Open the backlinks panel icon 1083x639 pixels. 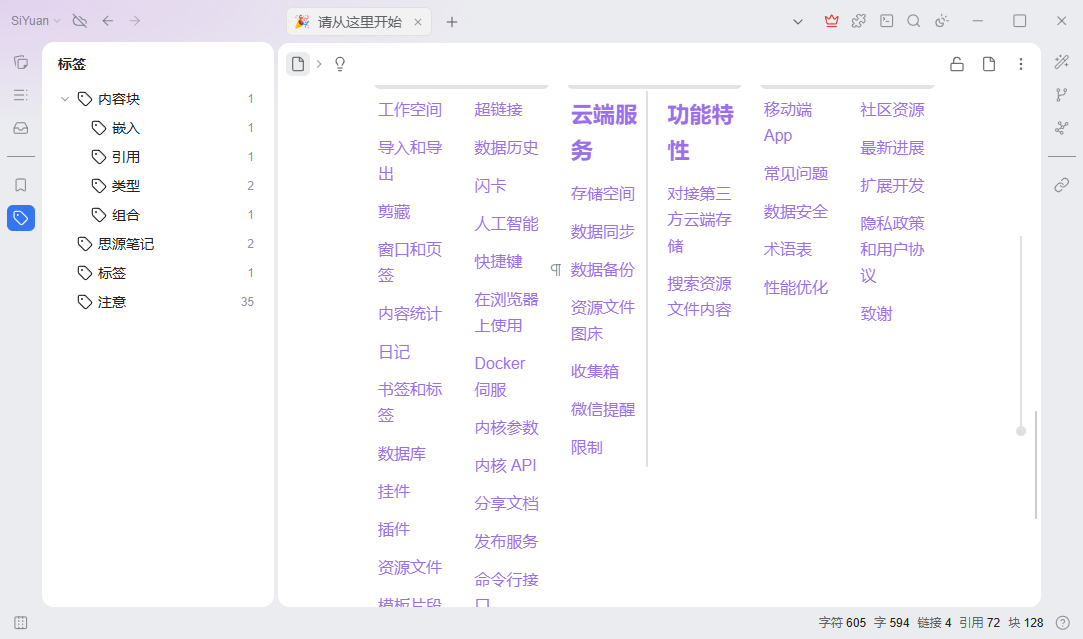click(x=1062, y=185)
